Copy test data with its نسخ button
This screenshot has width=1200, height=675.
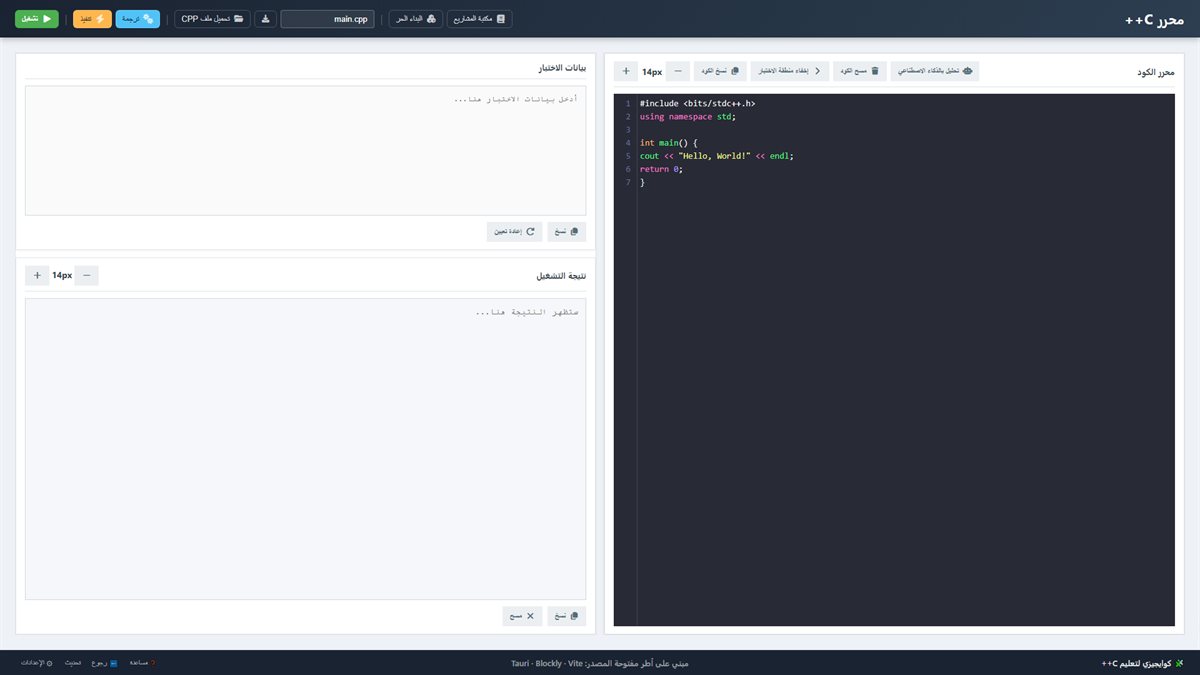click(567, 231)
